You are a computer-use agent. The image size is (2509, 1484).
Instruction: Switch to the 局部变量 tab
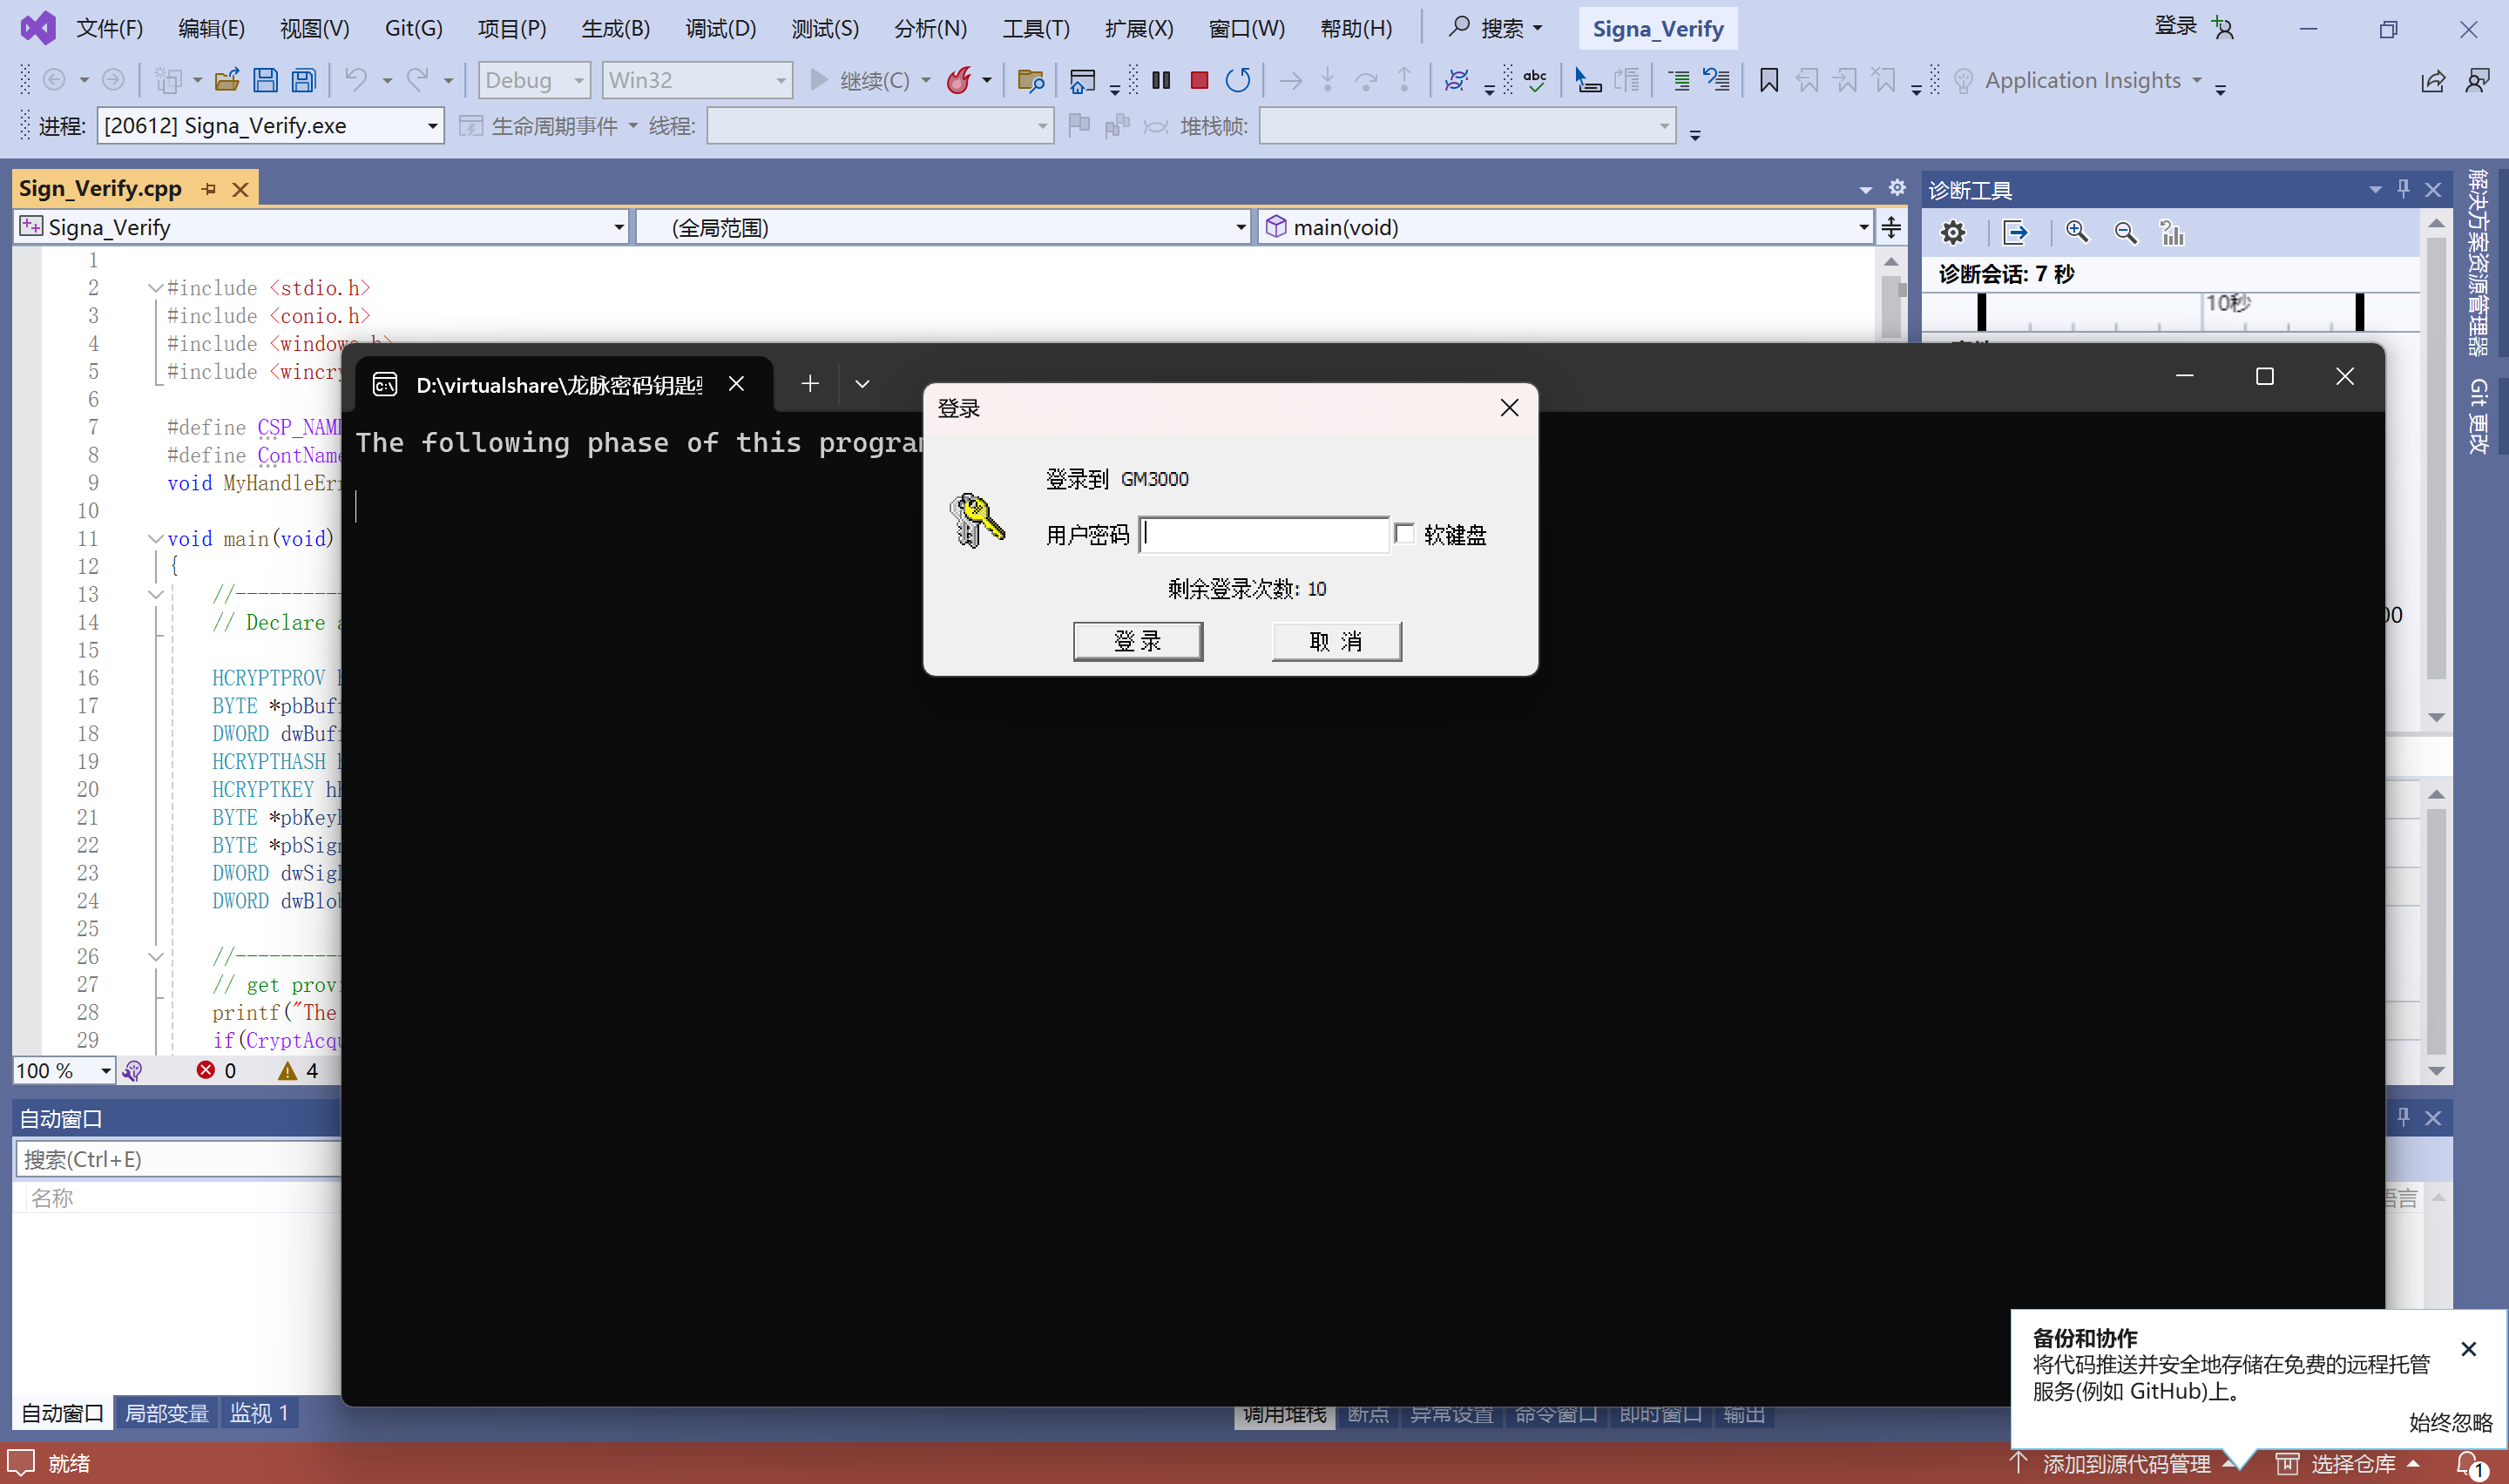click(x=166, y=1413)
